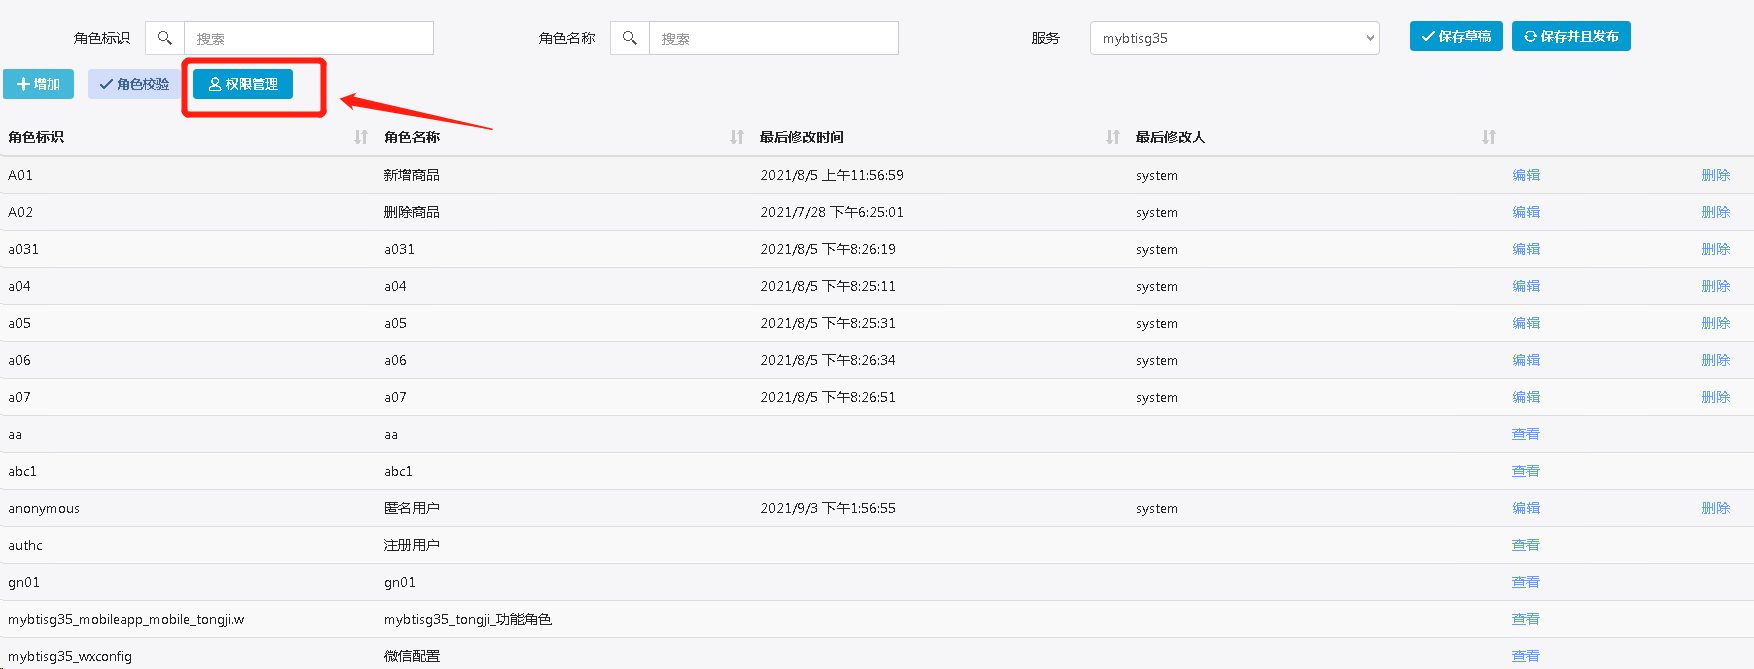
Task: Open the 服务 dropdown showing mybtisg35
Action: click(x=1234, y=38)
